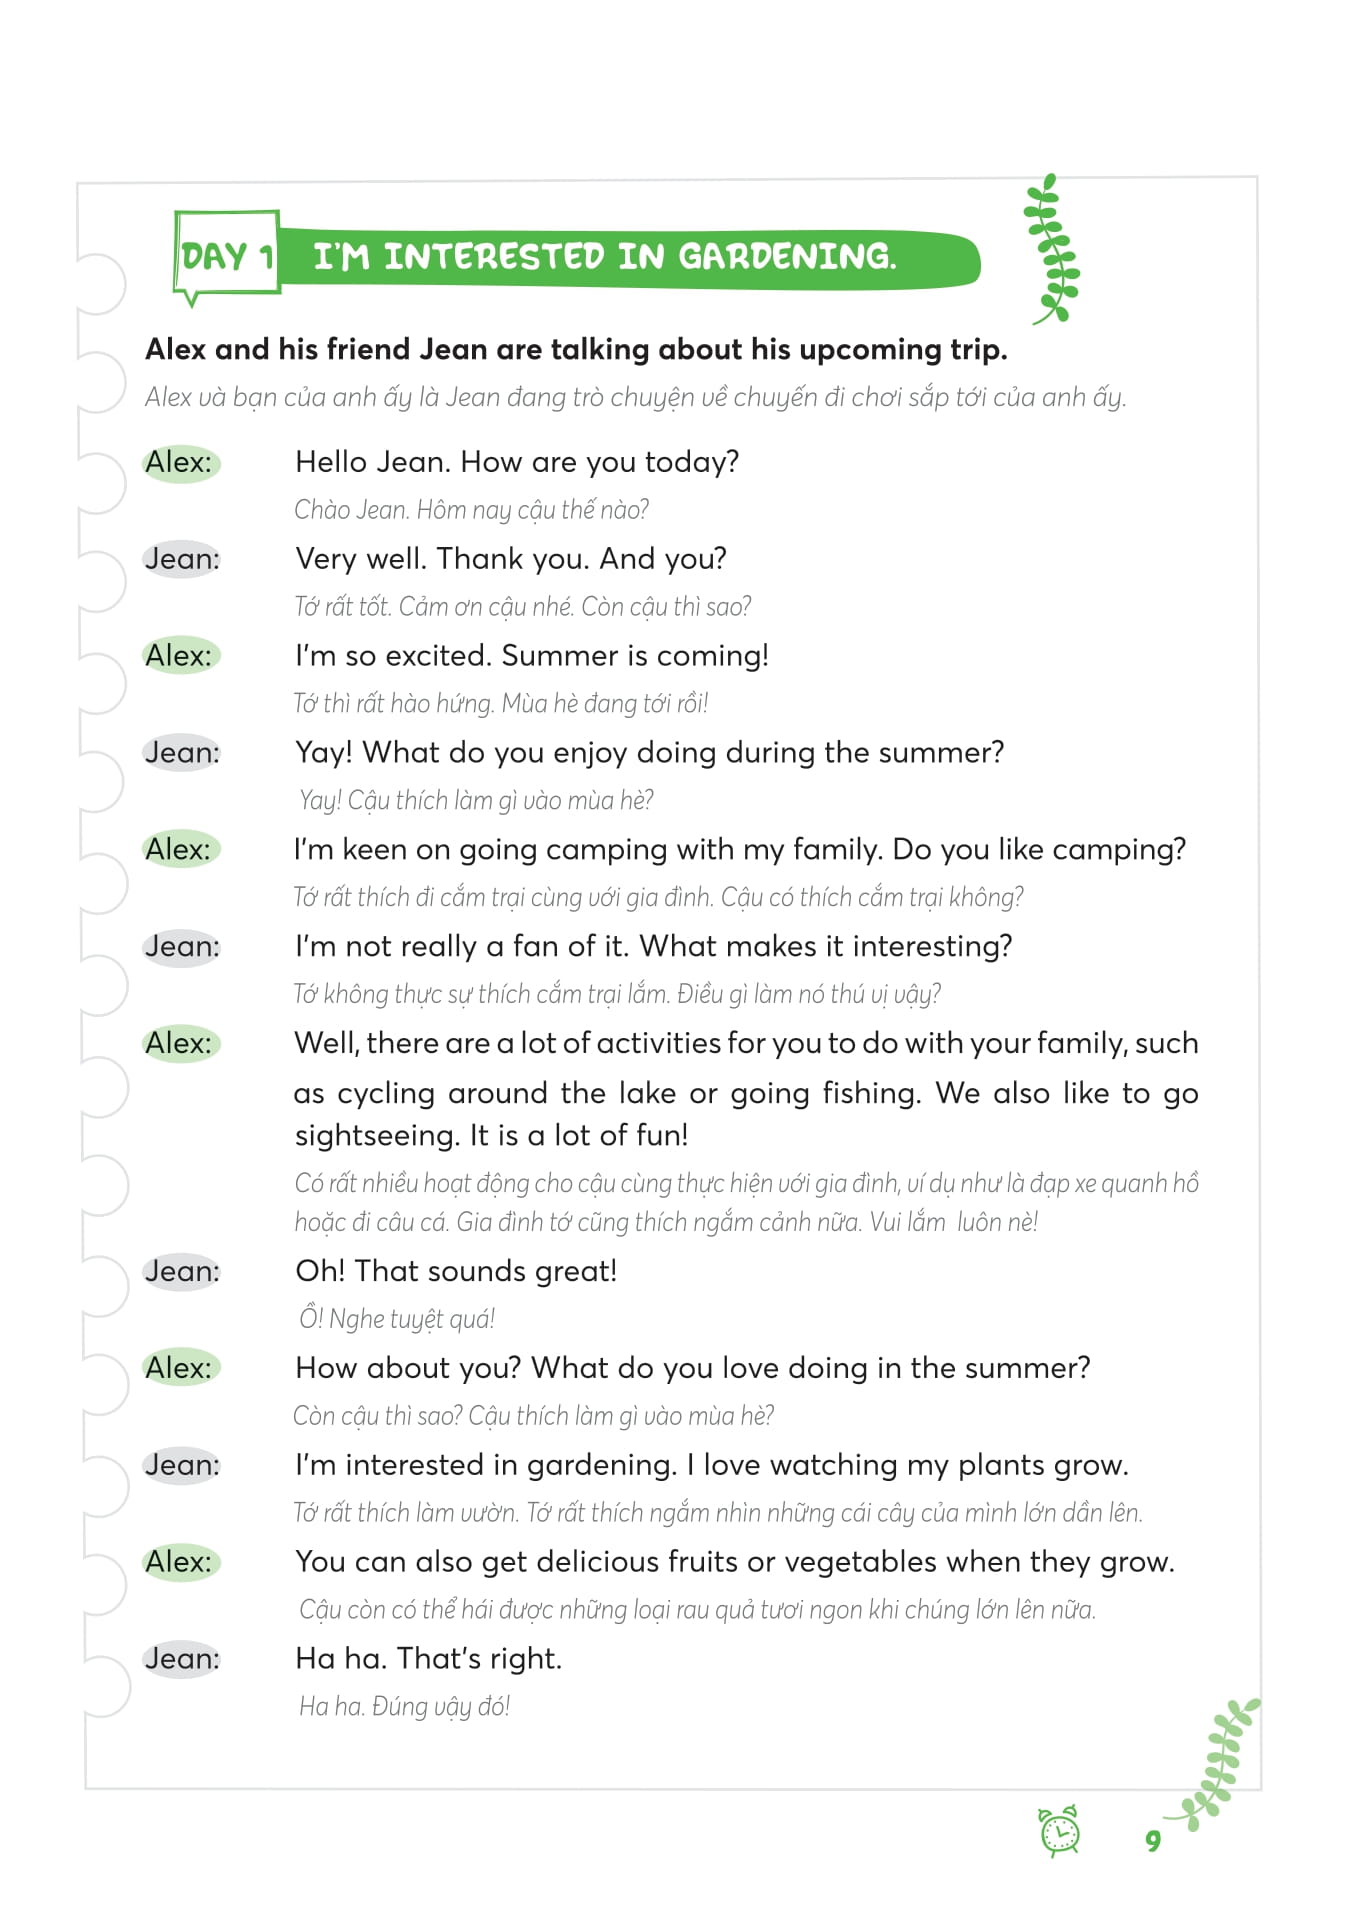Click the phrase "sightseeing. It is a lot of fun!"
1355x1922 pixels.
coord(491,1136)
